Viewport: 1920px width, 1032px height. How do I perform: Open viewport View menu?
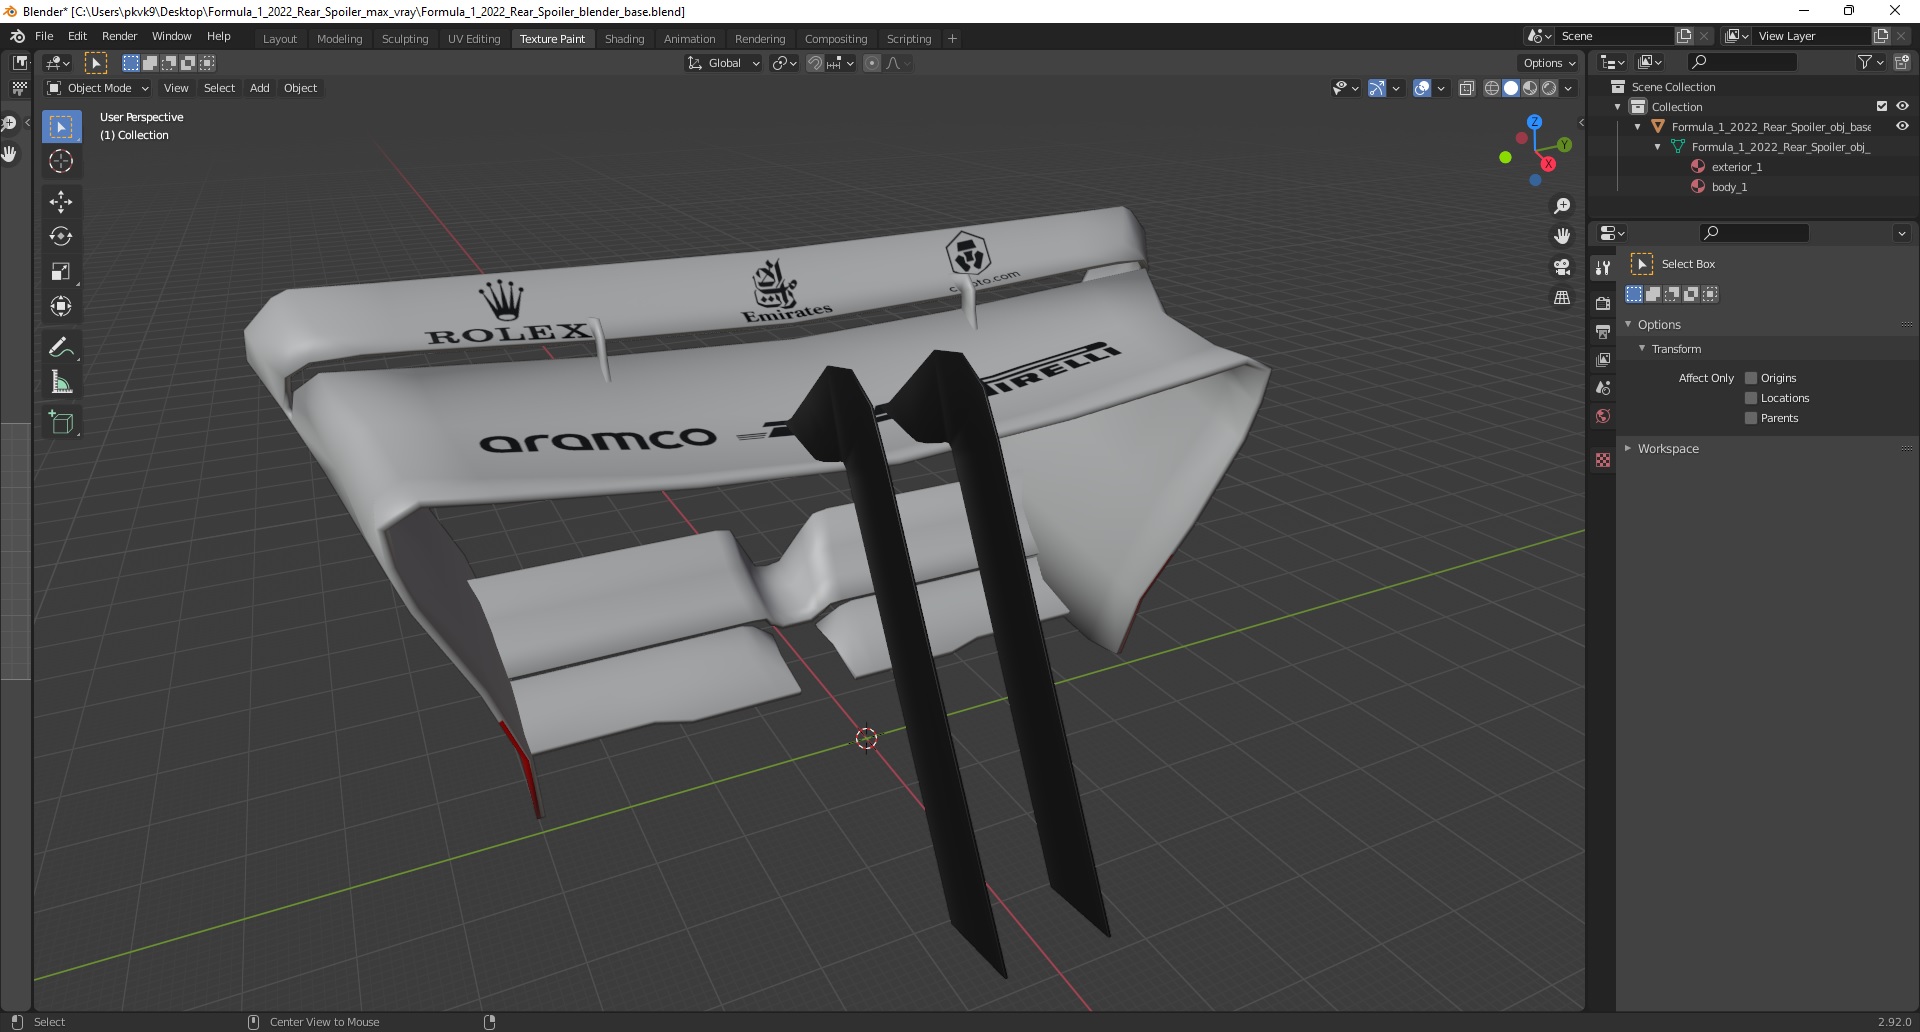coord(176,88)
